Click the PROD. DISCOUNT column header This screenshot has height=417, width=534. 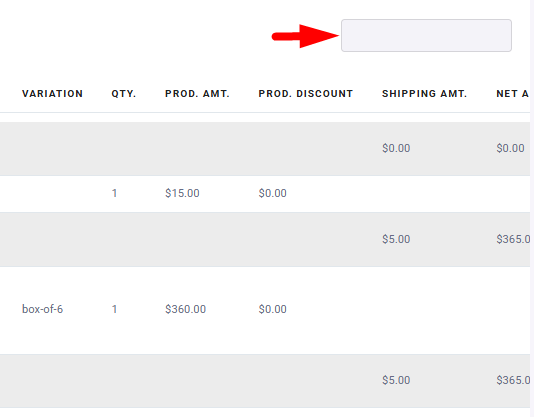point(305,94)
